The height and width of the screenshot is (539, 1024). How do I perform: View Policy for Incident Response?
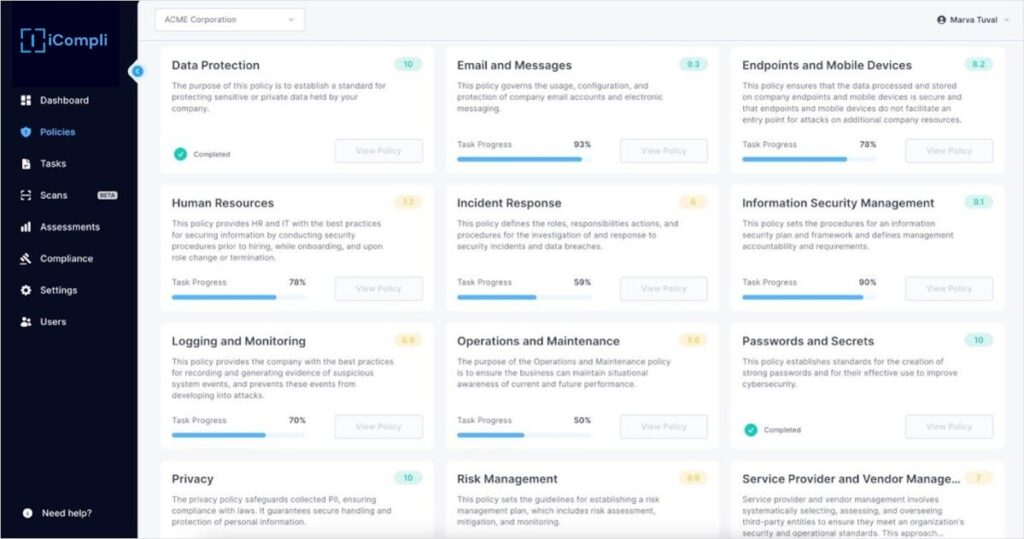point(663,289)
